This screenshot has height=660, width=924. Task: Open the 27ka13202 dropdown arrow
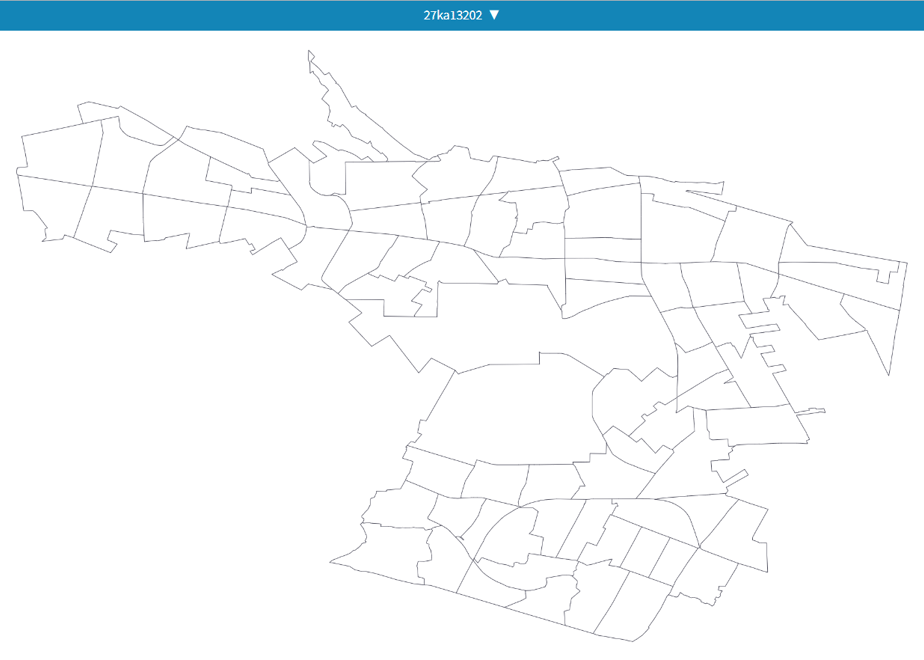tap(494, 15)
